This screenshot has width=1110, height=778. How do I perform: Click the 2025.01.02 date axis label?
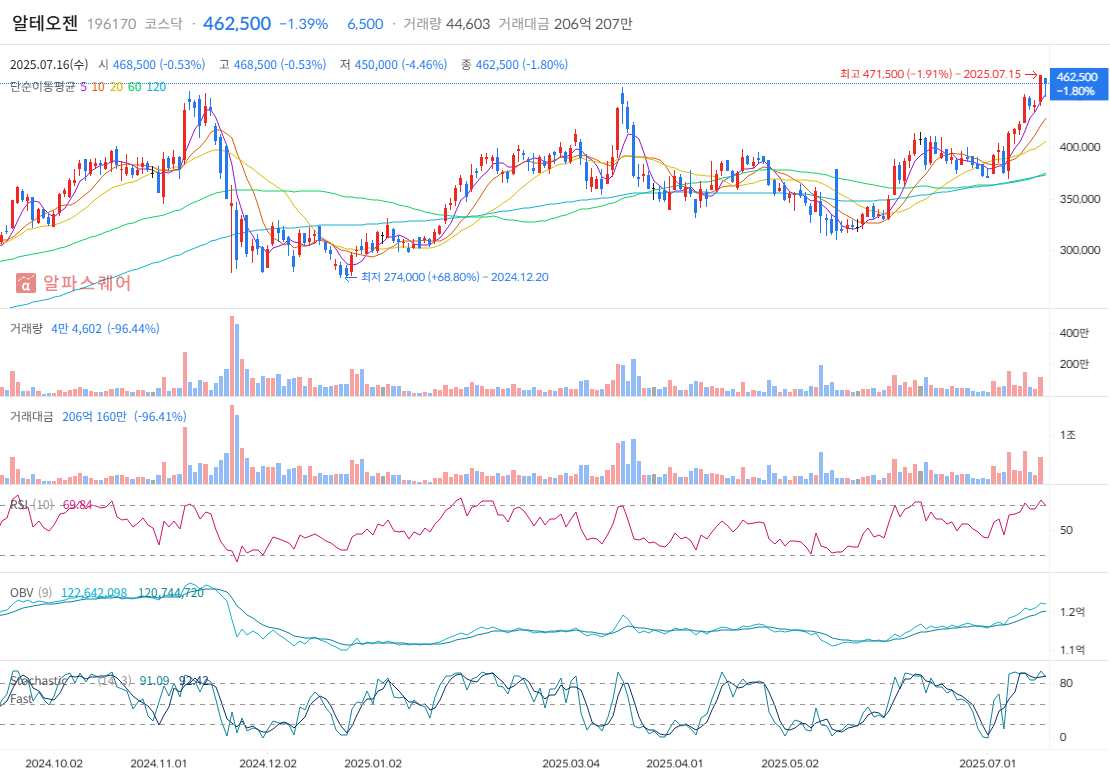pos(373,764)
